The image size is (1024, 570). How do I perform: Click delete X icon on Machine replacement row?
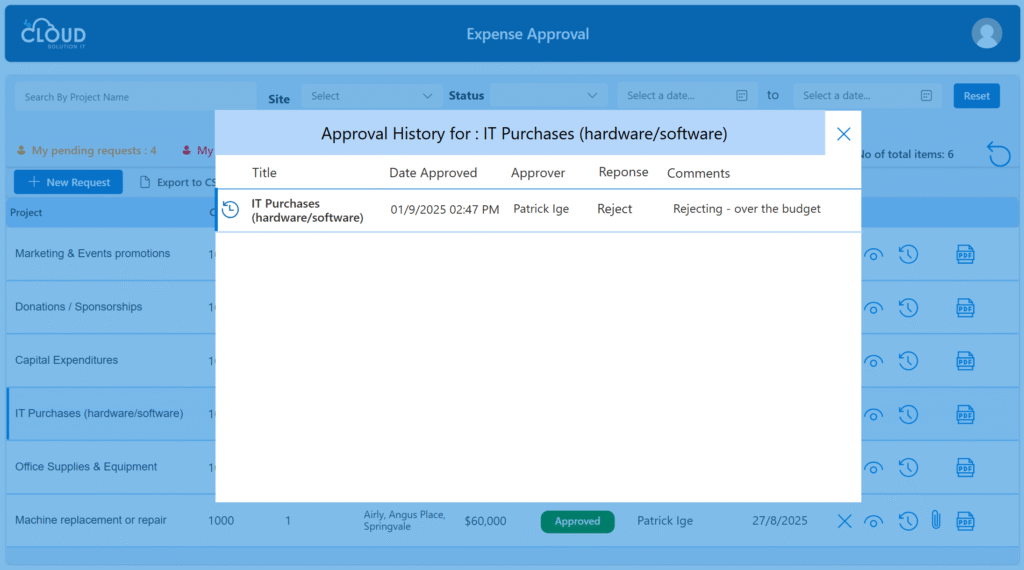coord(844,521)
